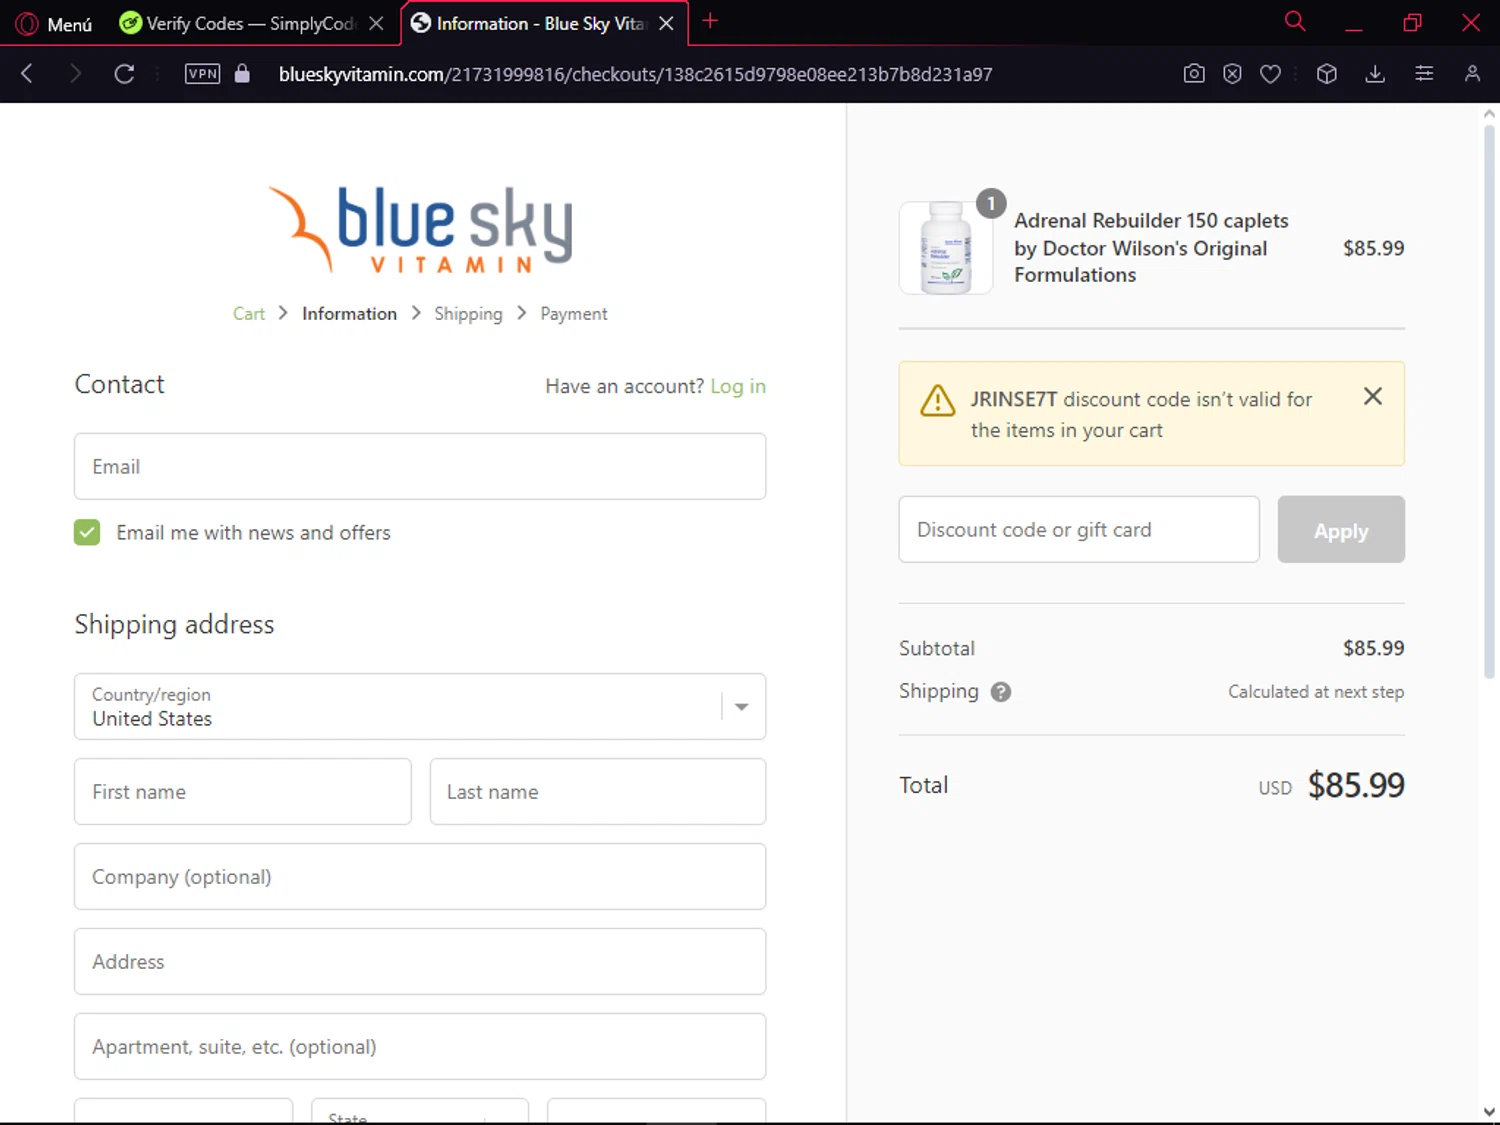Viewport: 1500px width, 1125px height.
Task: Focus the Discount code or gift card field
Action: click(1079, 529)
